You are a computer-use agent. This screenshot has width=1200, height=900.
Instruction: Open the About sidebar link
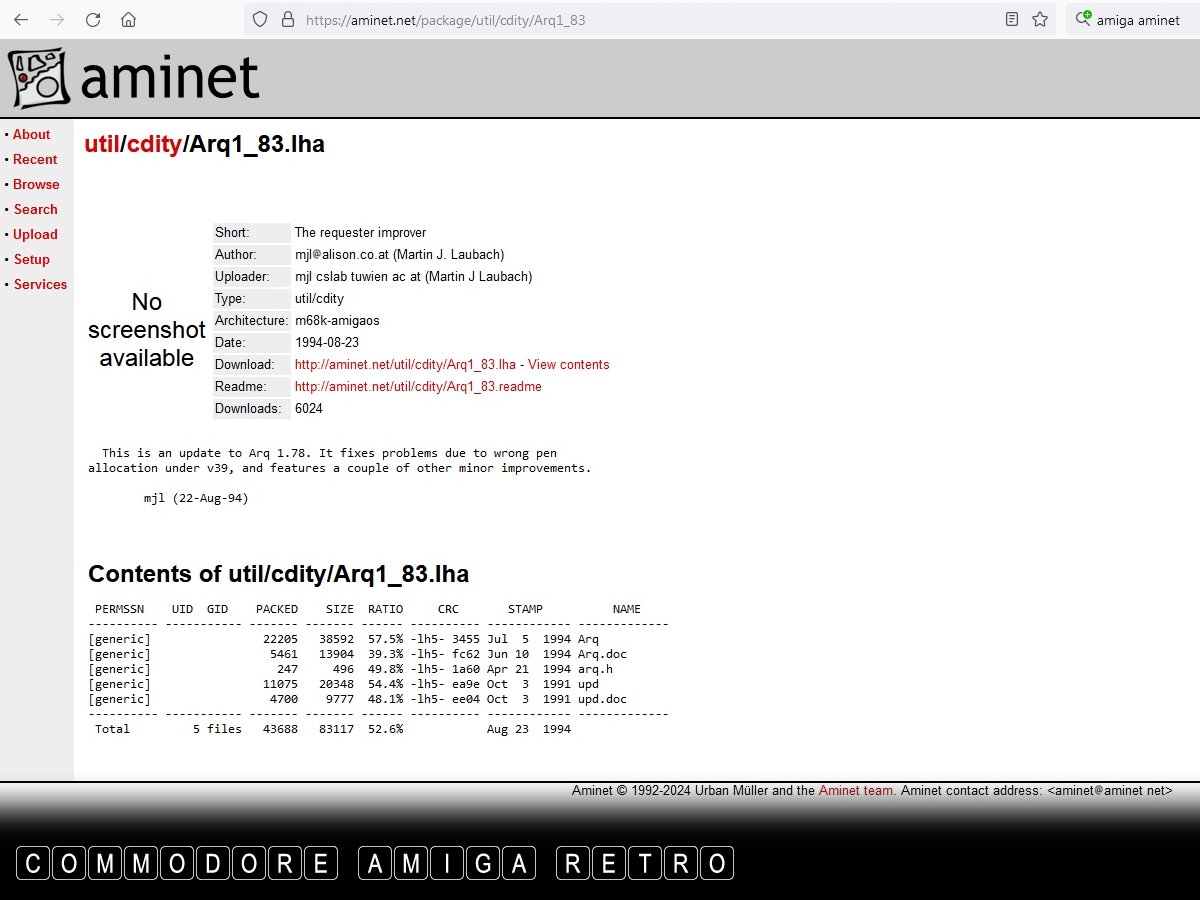pos(31,134)
